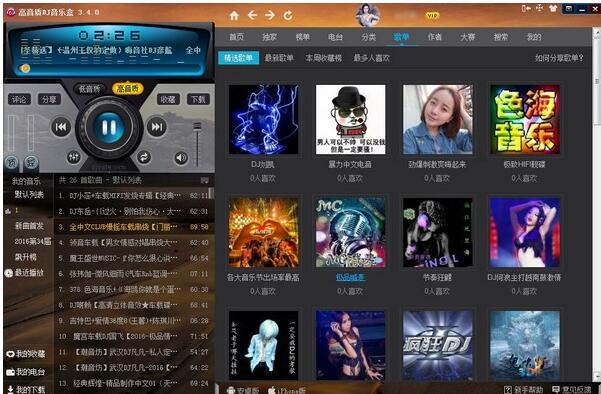Refresh the page with the reload icon
The image size is (601, 394).
(x=288, y=15)
